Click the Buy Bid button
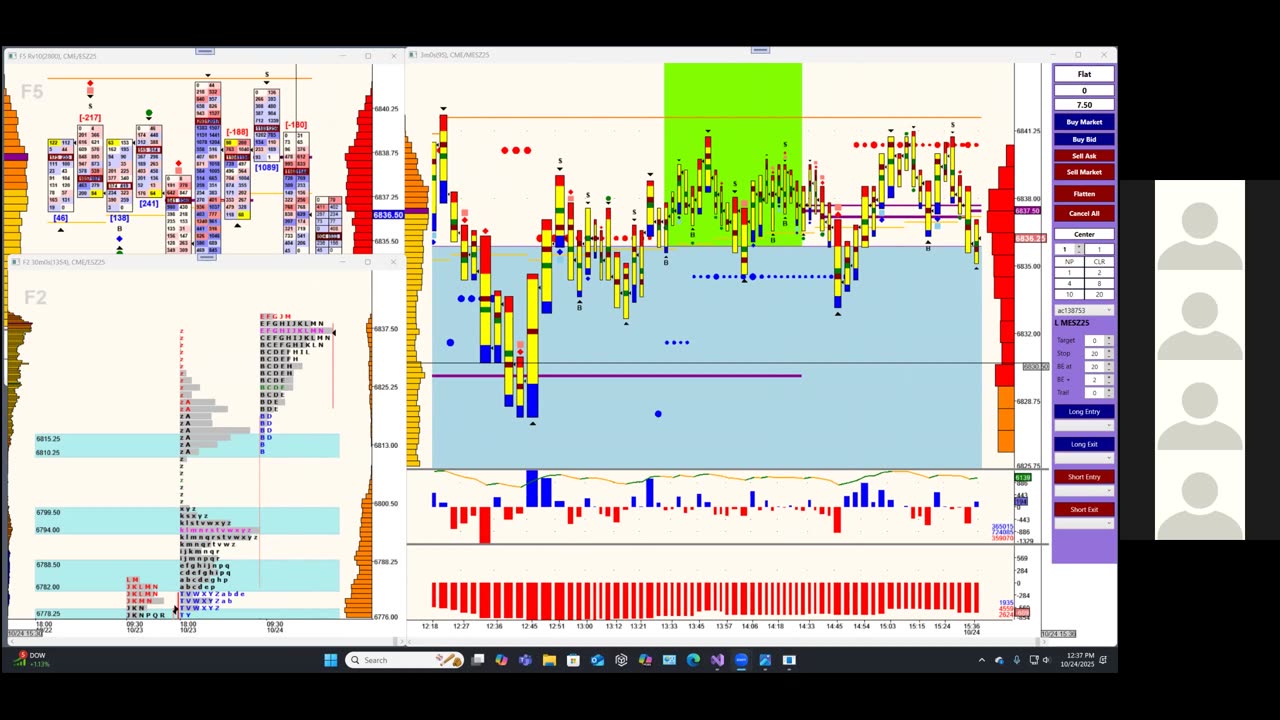1280x720 pixels. (1084, 139)
